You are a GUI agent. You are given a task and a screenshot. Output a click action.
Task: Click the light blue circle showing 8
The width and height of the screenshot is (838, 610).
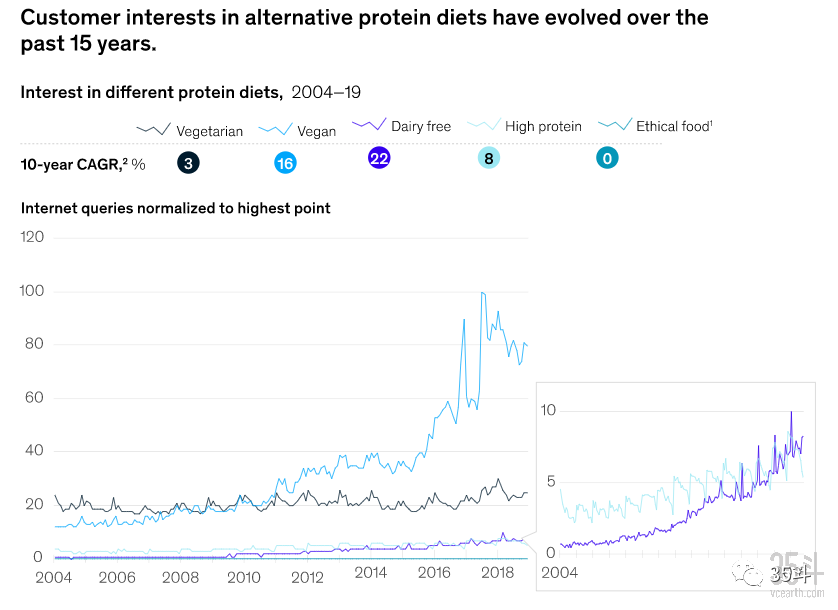(489, 158)
